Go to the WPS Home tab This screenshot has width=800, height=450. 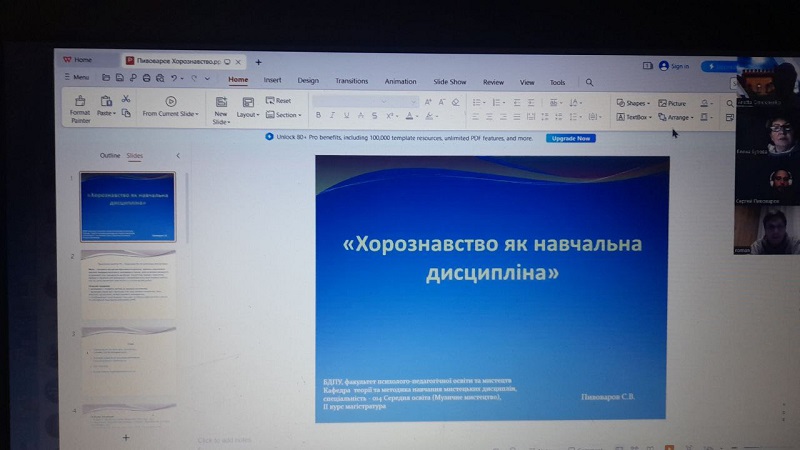click(x=78, y=60)
